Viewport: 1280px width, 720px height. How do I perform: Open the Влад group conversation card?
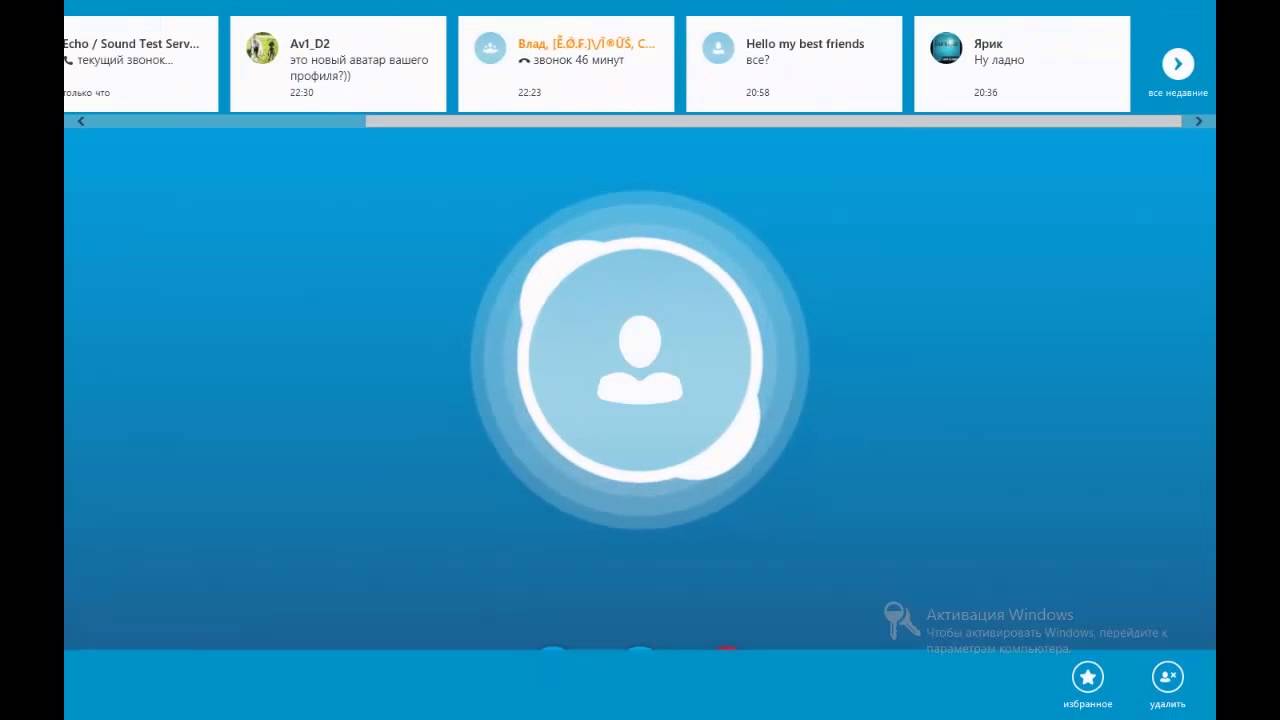(x=566, y=64)
